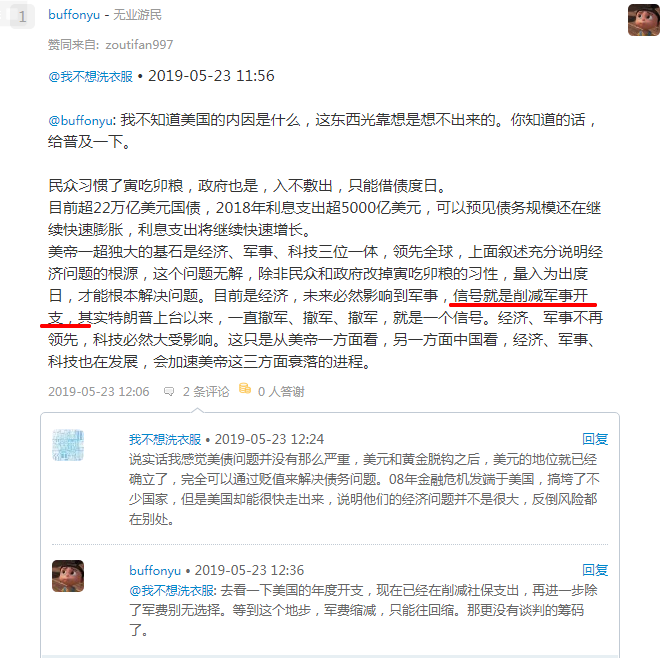Click the 2019-05-23 12:24 comment timestamp
The height and width of the screenshot is (658, 669).
[269, 439]
